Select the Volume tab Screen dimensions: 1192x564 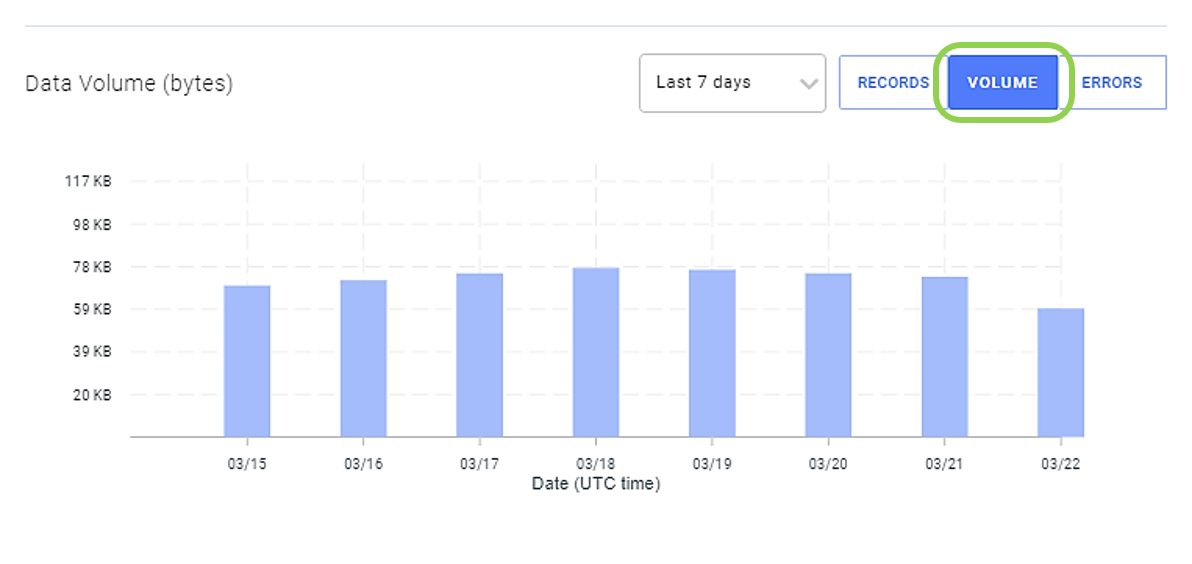pyautogui.click(x=1003, y=83)
